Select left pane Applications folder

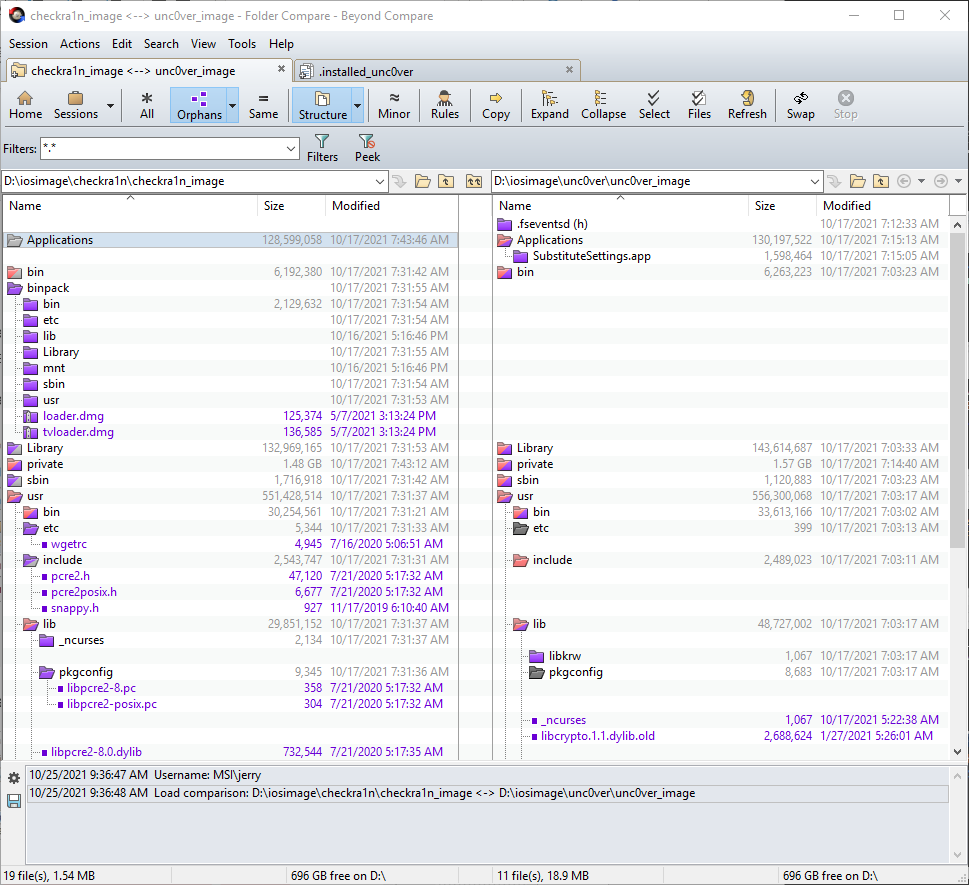click(x=231, y=240)
